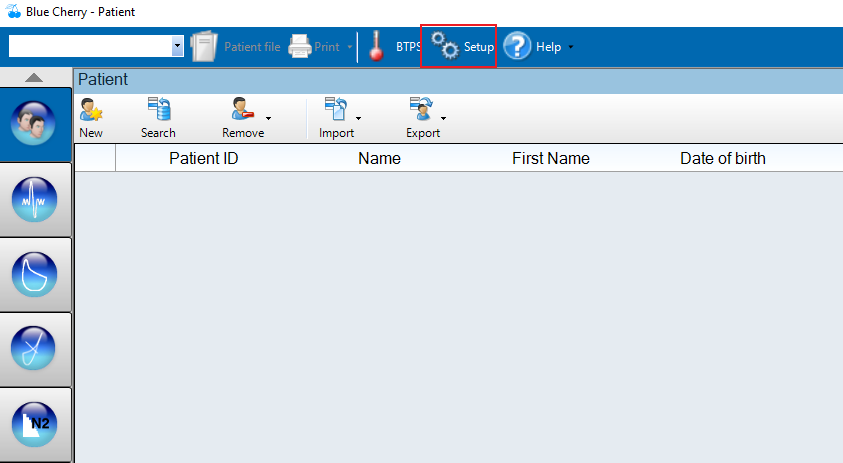The image size is (843, 463).
Task: Click the BTPS label in the toolbar
Action: 408,47
